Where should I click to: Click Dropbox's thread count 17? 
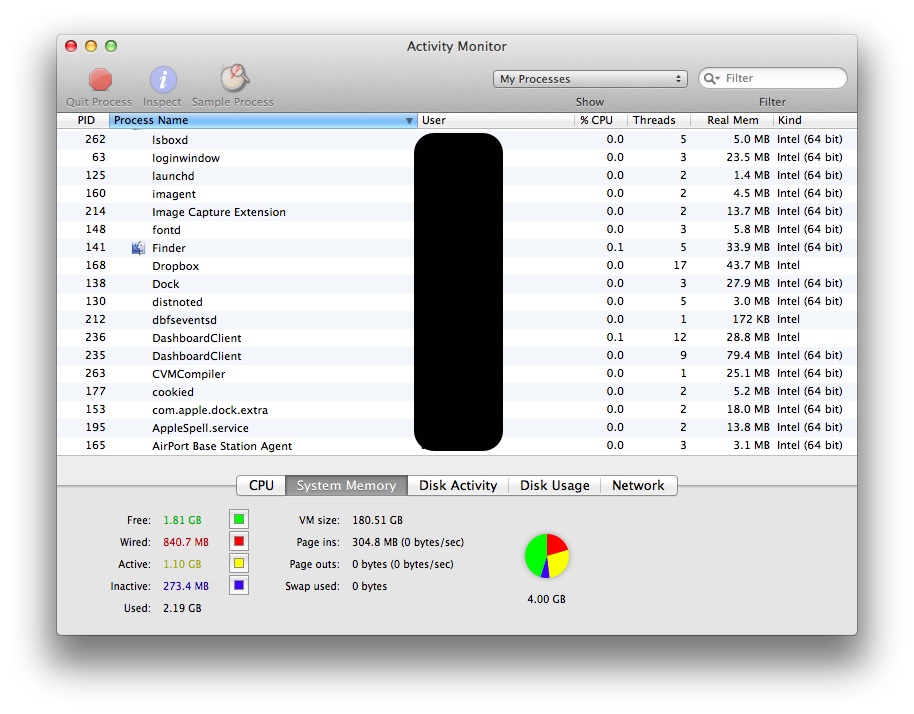pos(680,265)
